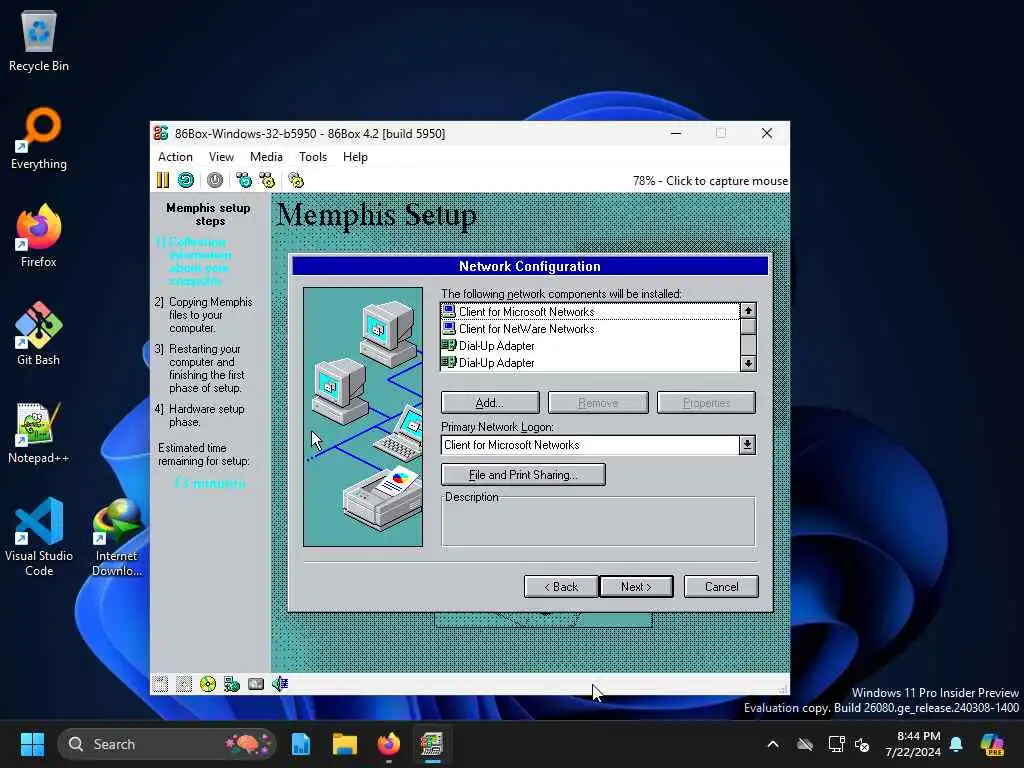Click the first floppy drive status icon
Viewport: 1024px width, 768px height.
[160, 684]
